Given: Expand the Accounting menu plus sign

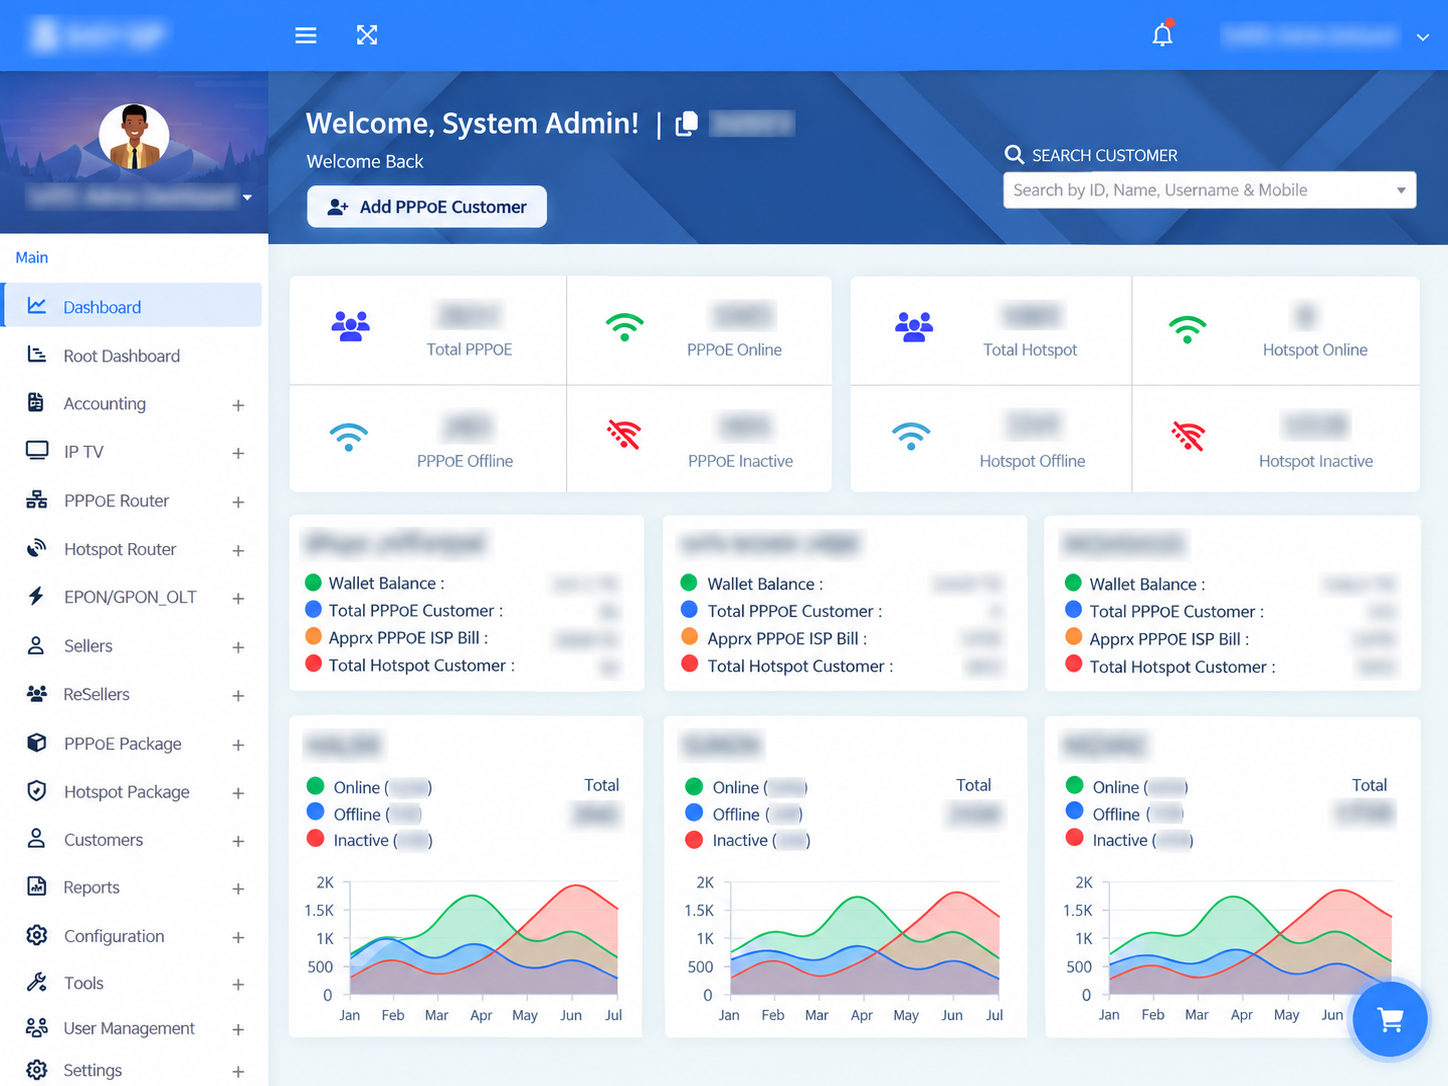Looking at the screenshot, I should (238, 405).
